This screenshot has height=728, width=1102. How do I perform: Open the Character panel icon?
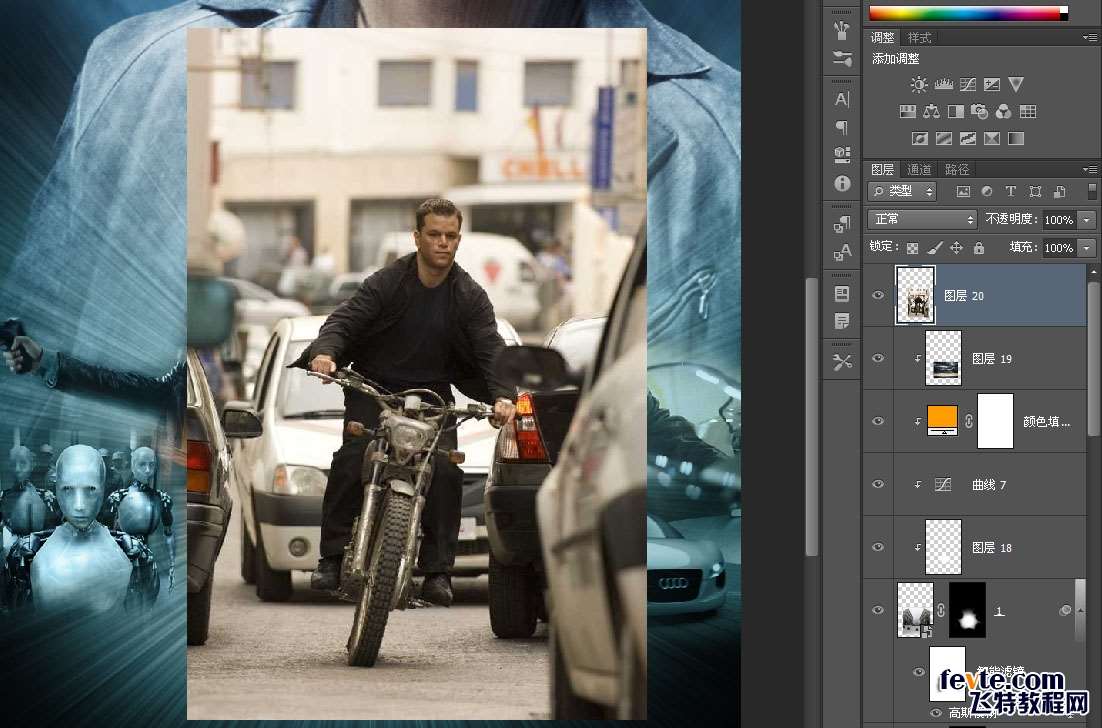tap(842, 99)
